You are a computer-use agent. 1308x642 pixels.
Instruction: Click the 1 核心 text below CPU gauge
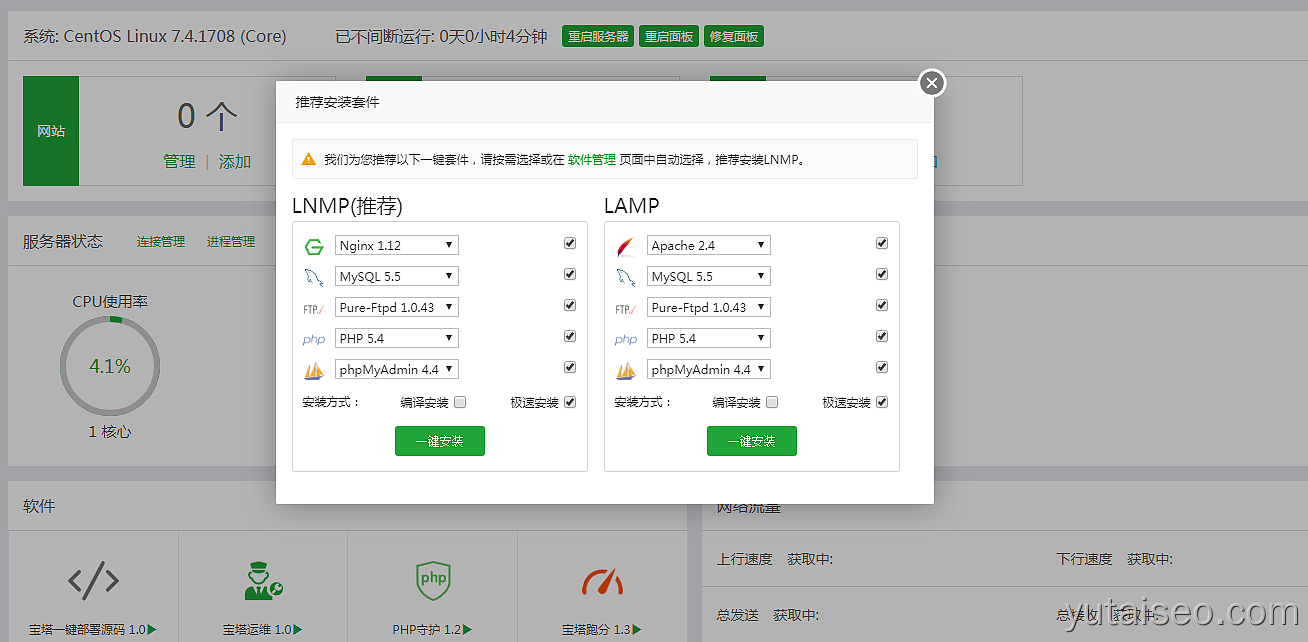point(110,432)
